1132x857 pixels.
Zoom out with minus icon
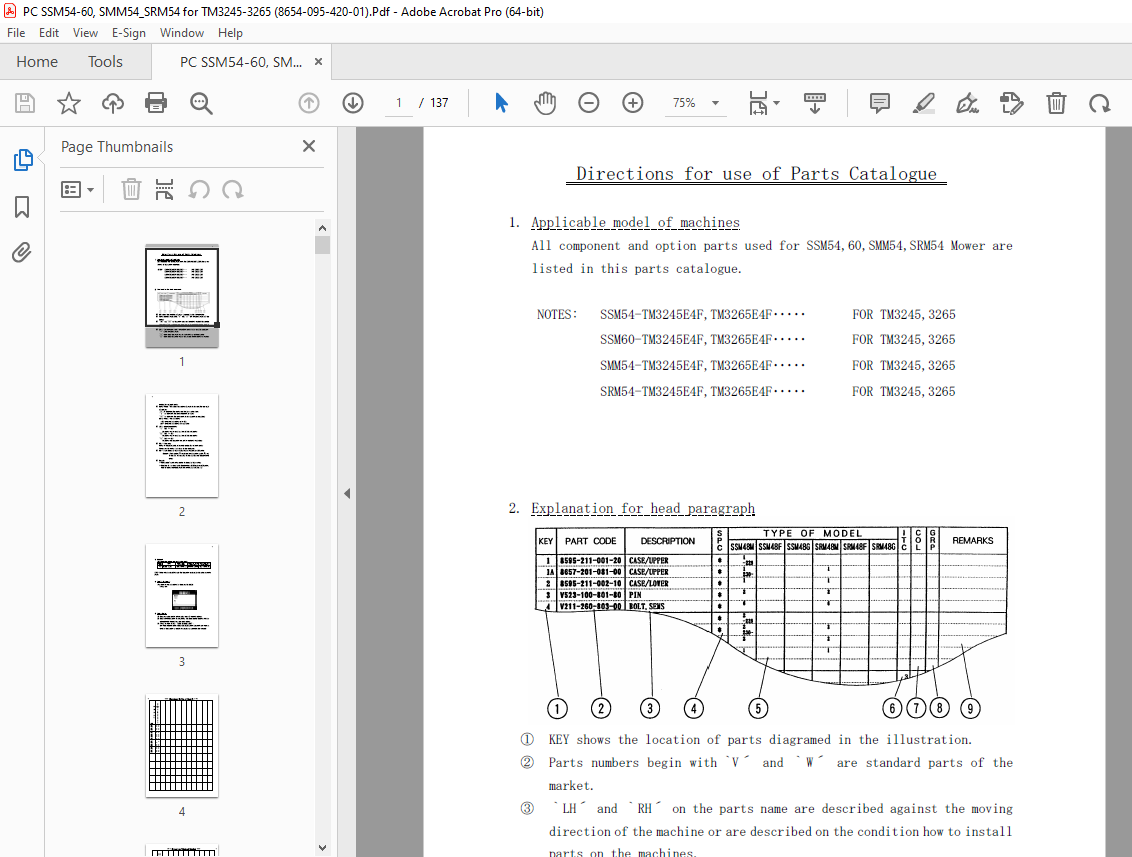click(x=589, y=103)
